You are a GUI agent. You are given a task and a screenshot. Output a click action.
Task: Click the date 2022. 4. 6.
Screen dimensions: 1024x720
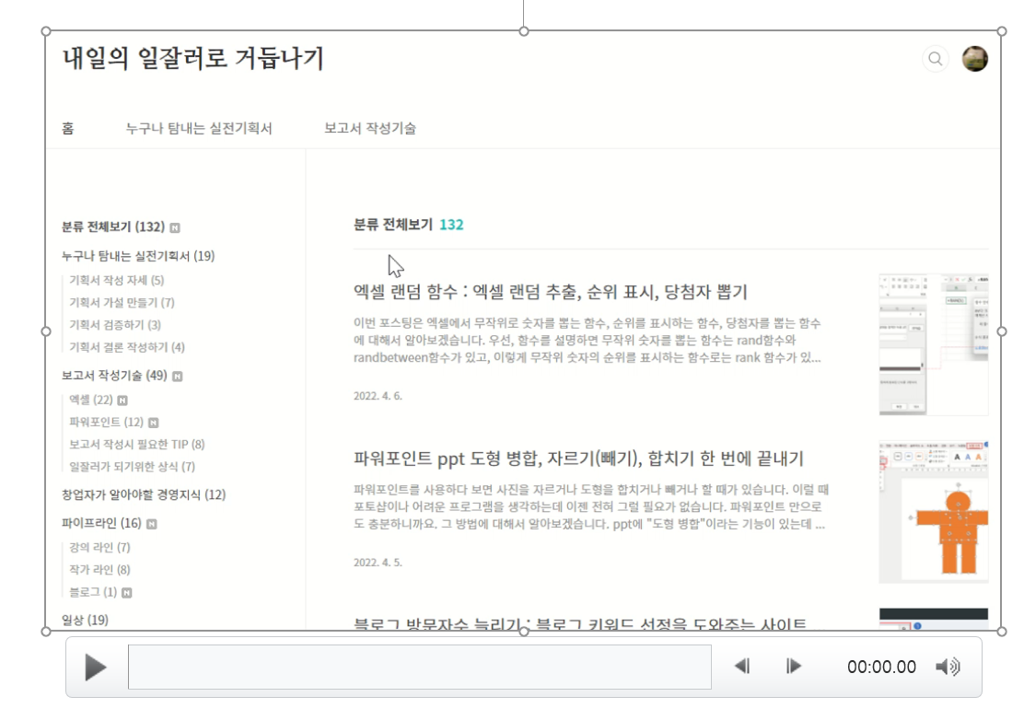[377, 395]
